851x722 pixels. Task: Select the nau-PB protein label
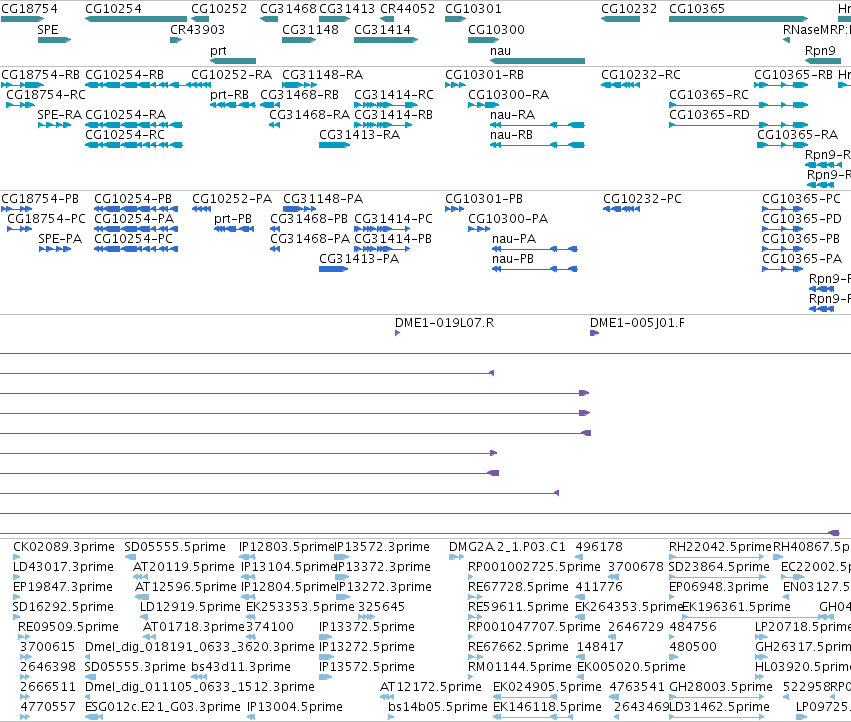pyautogui.click(x=513, y=259)
